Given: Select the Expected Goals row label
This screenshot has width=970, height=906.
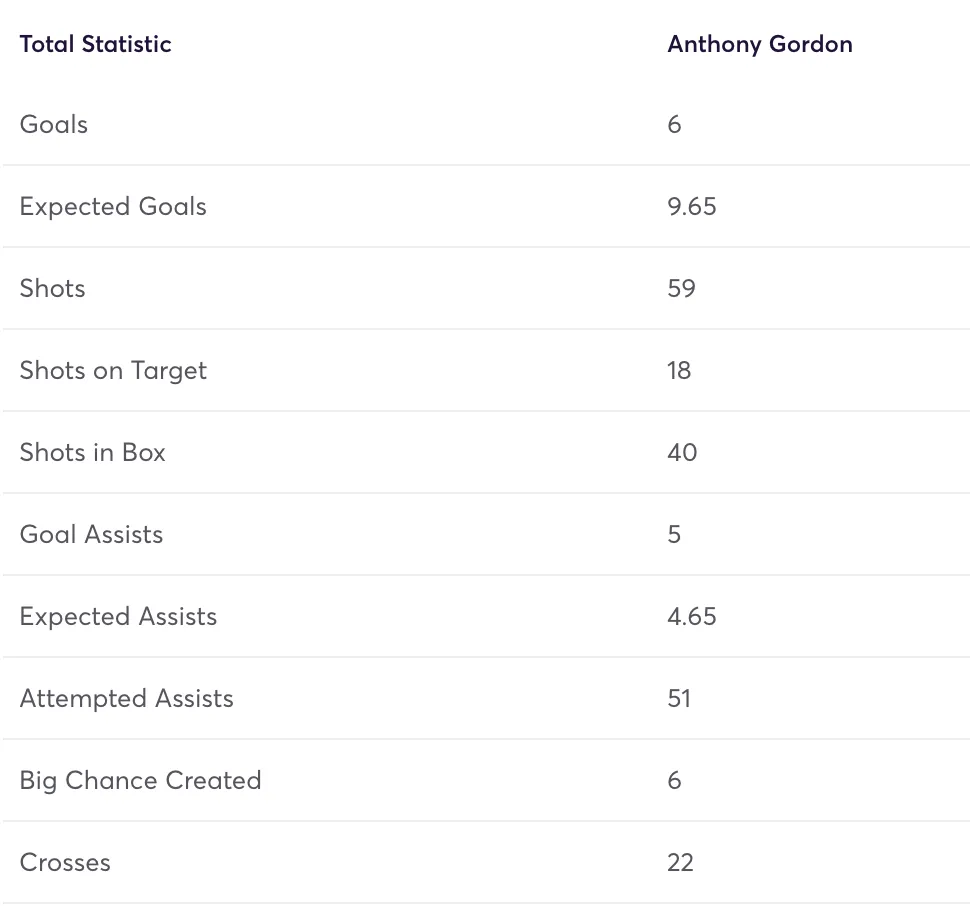Looking at the screenshot, I should click(113, 207).
